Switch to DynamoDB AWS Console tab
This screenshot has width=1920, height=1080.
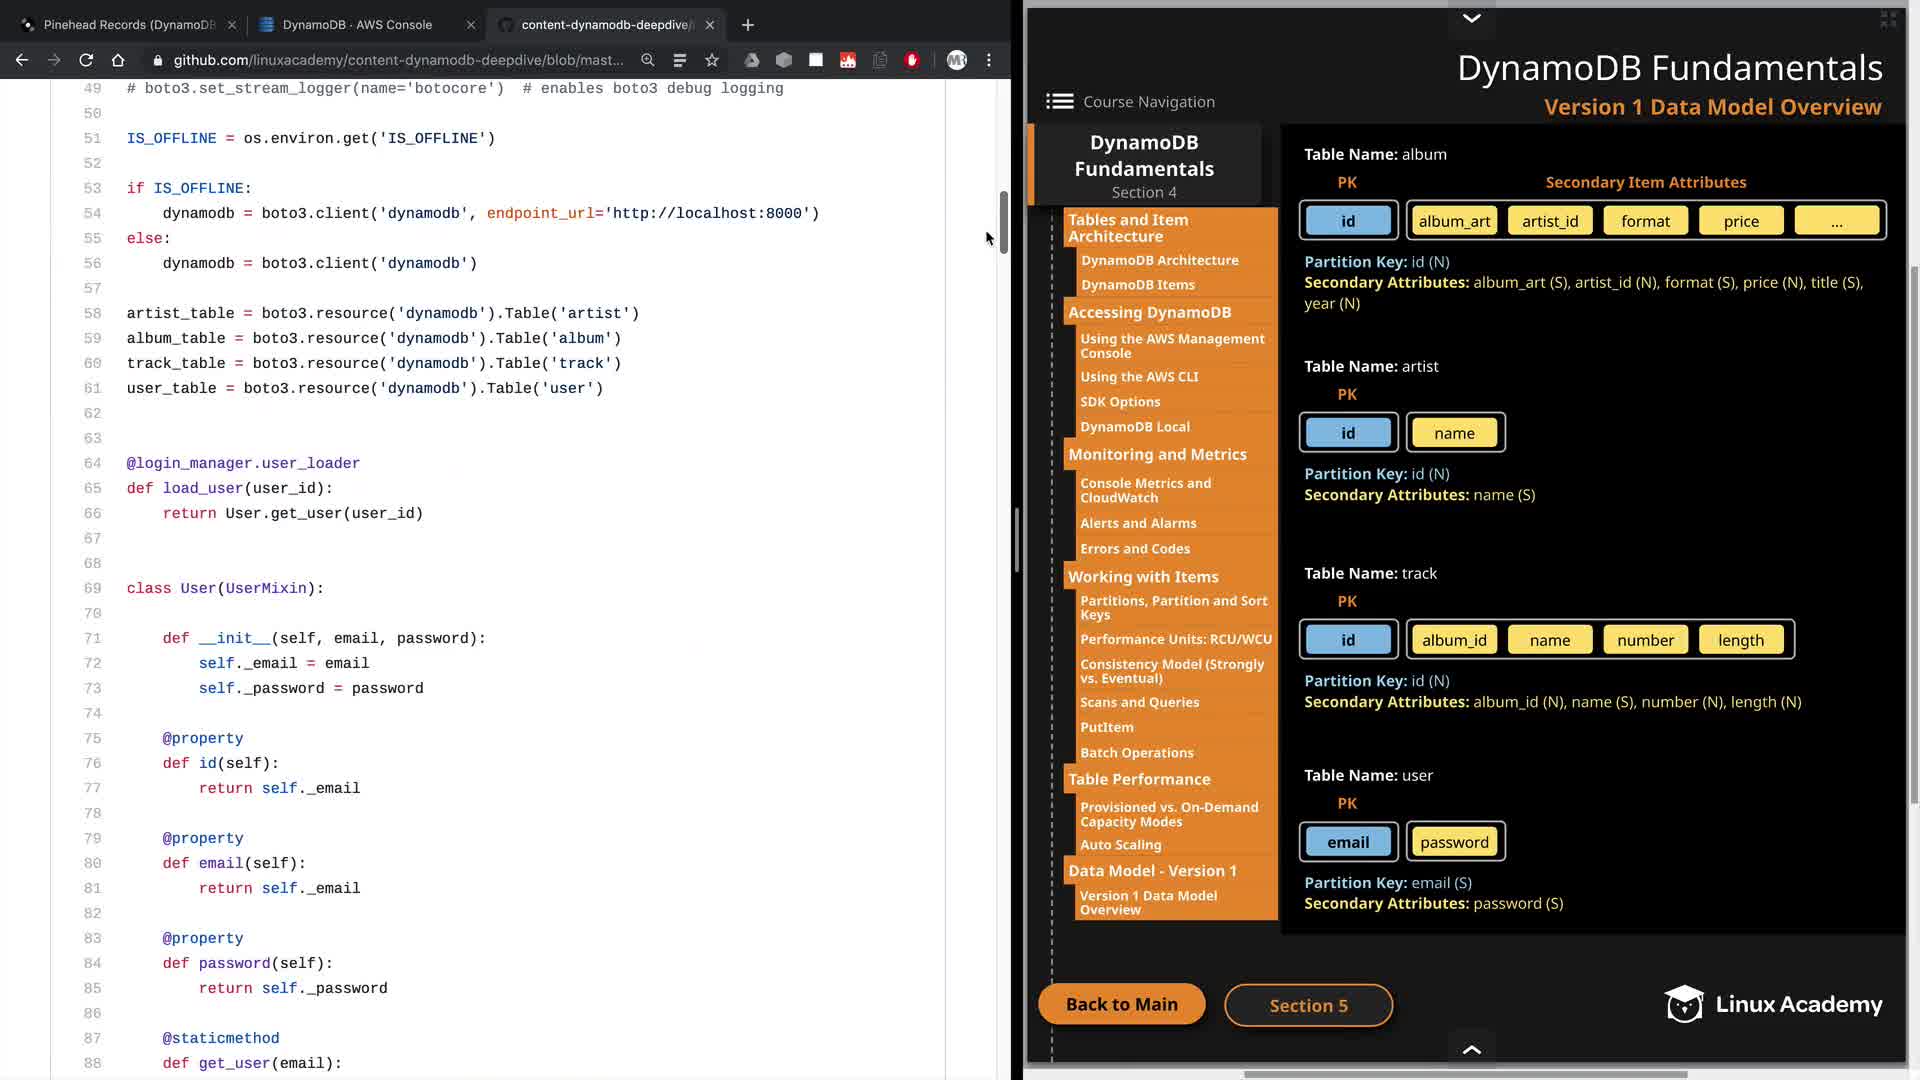[x=357, y=25]
